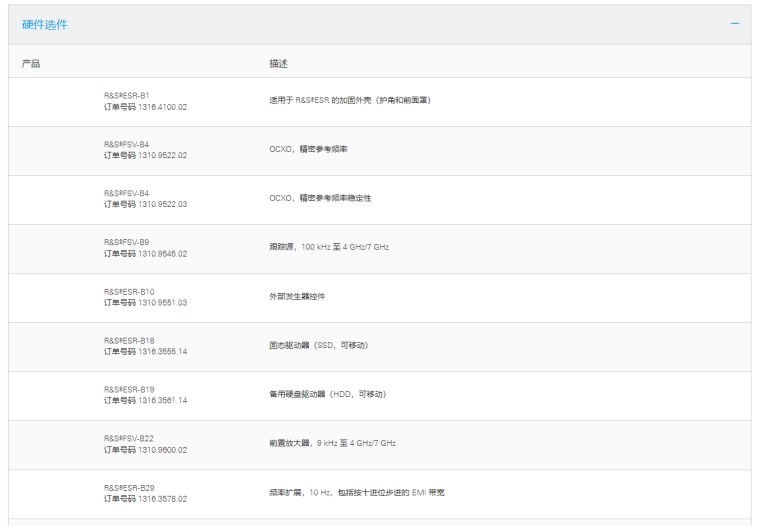The image size is (760, 526).
Task: Open R&S®FSV-B4 with order number 1310.9522.02
Action: (127, 144)
